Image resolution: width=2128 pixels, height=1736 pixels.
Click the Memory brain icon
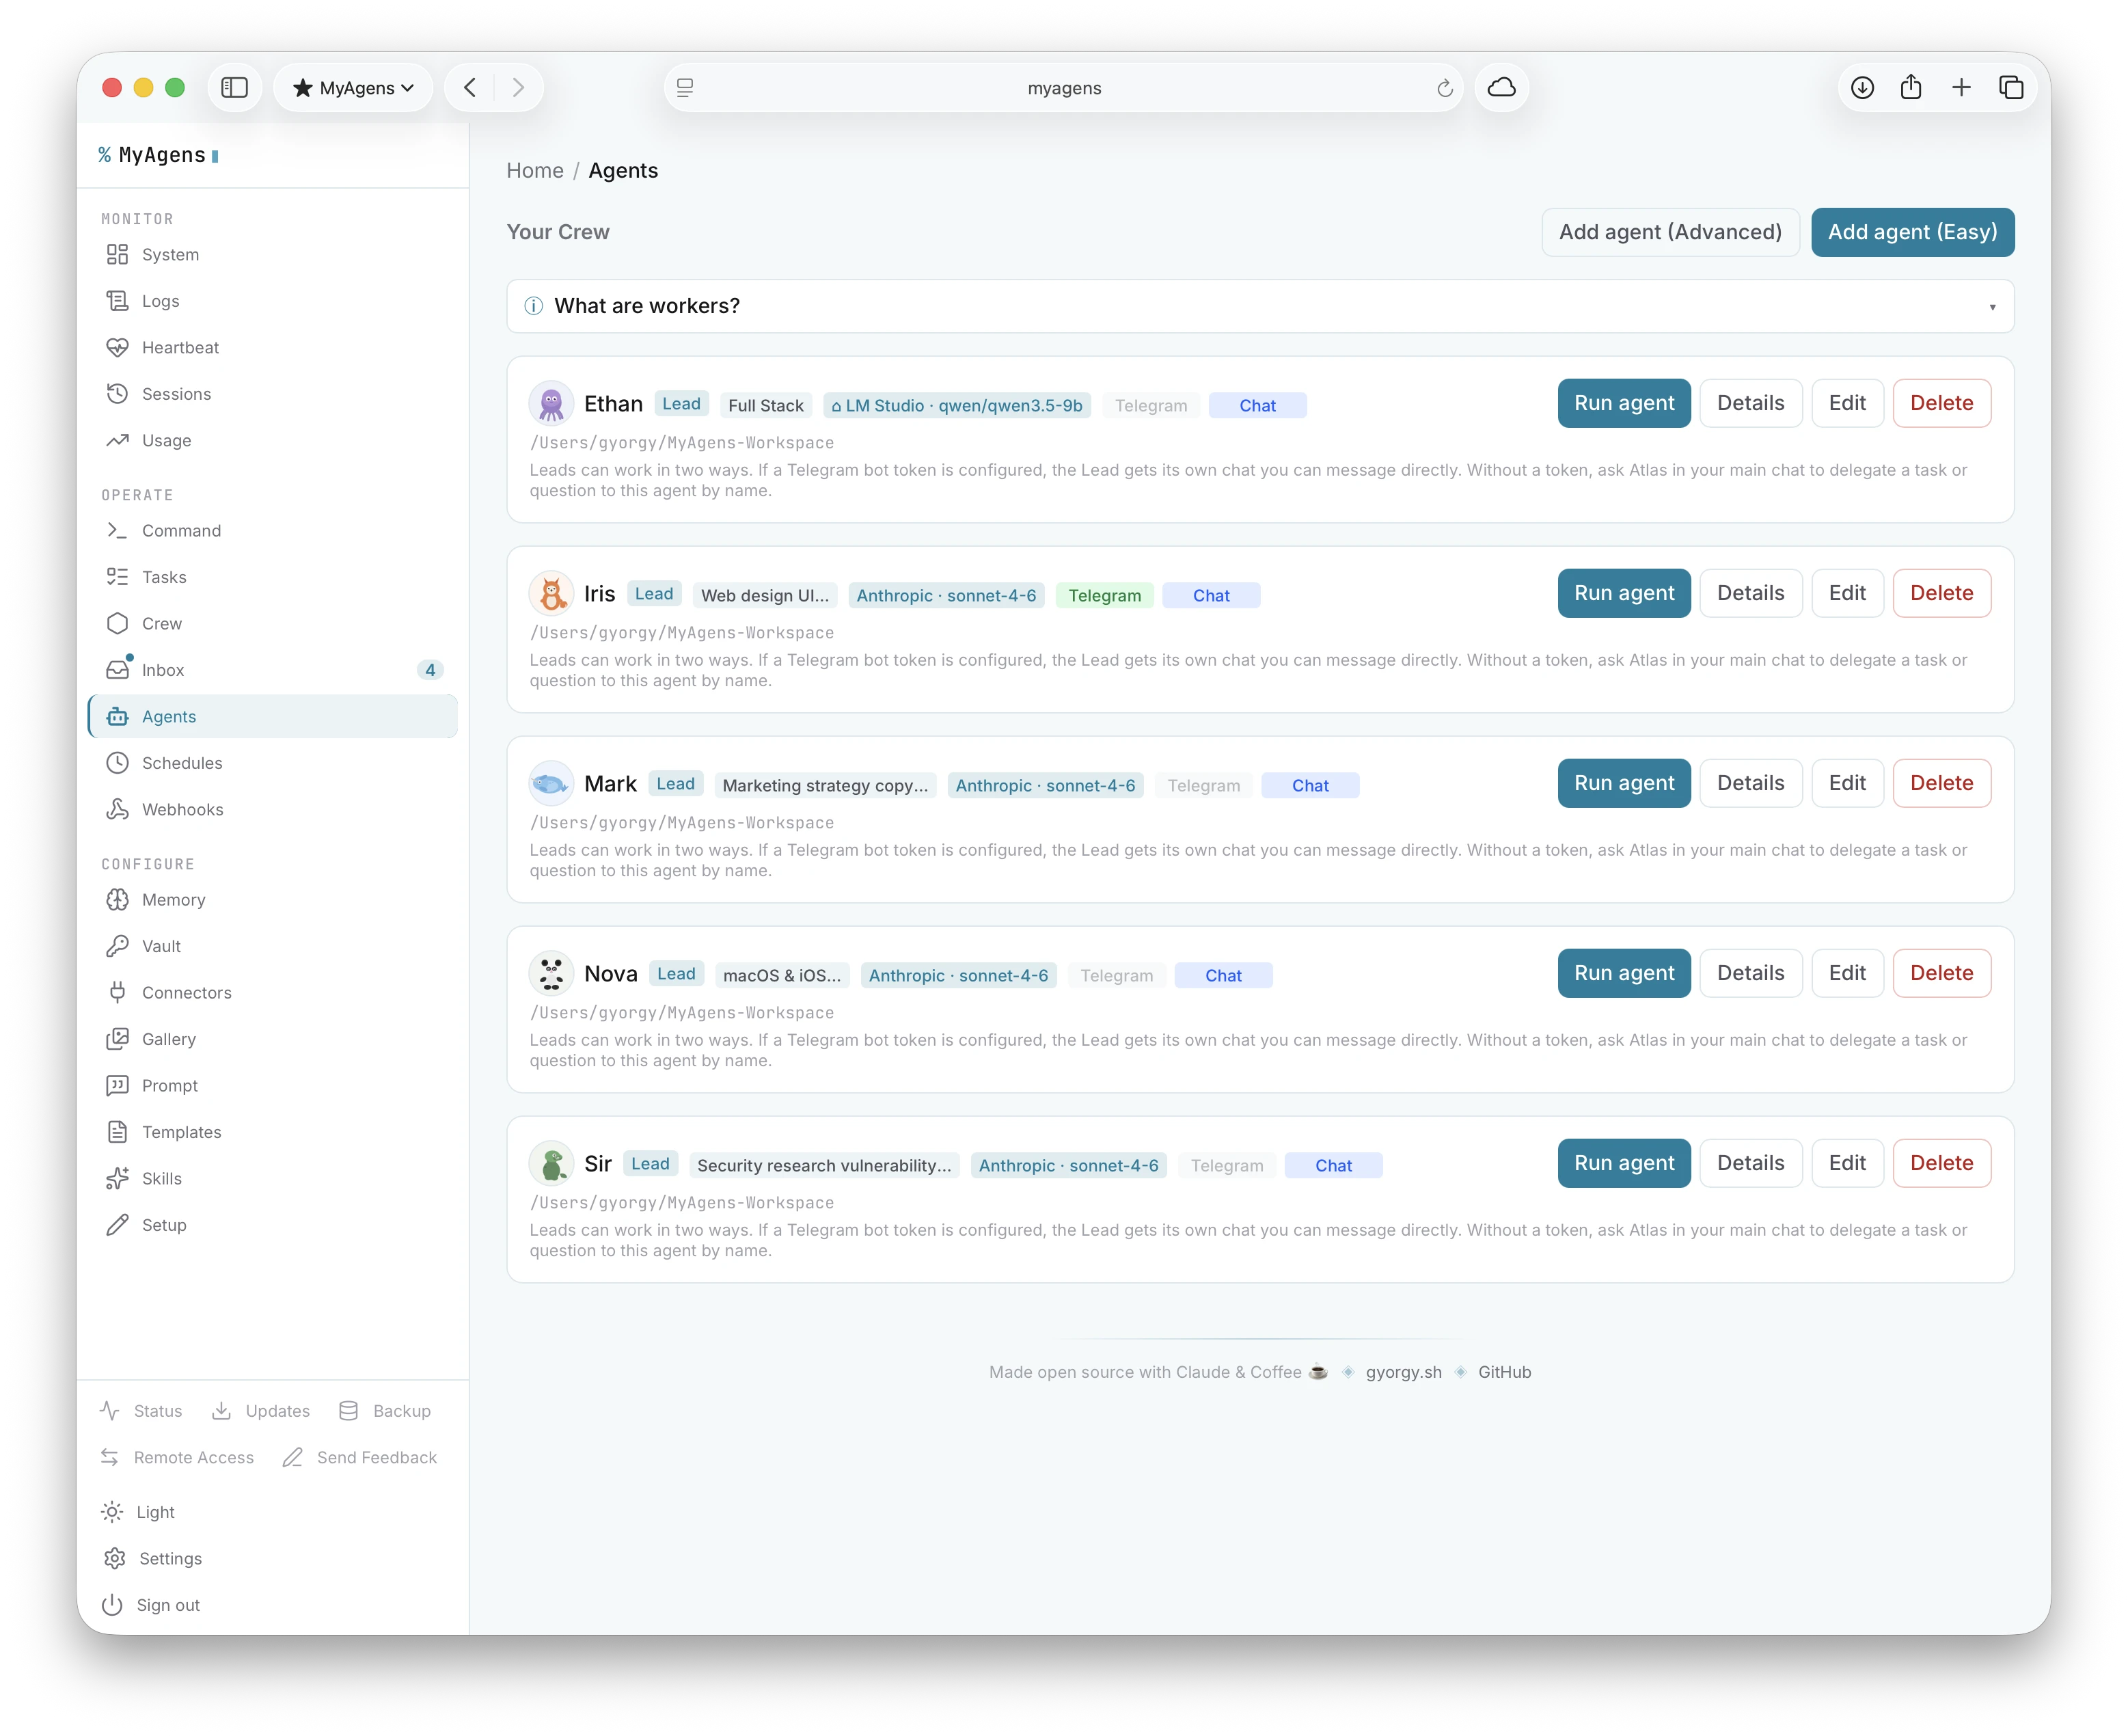tap(117, 900)
